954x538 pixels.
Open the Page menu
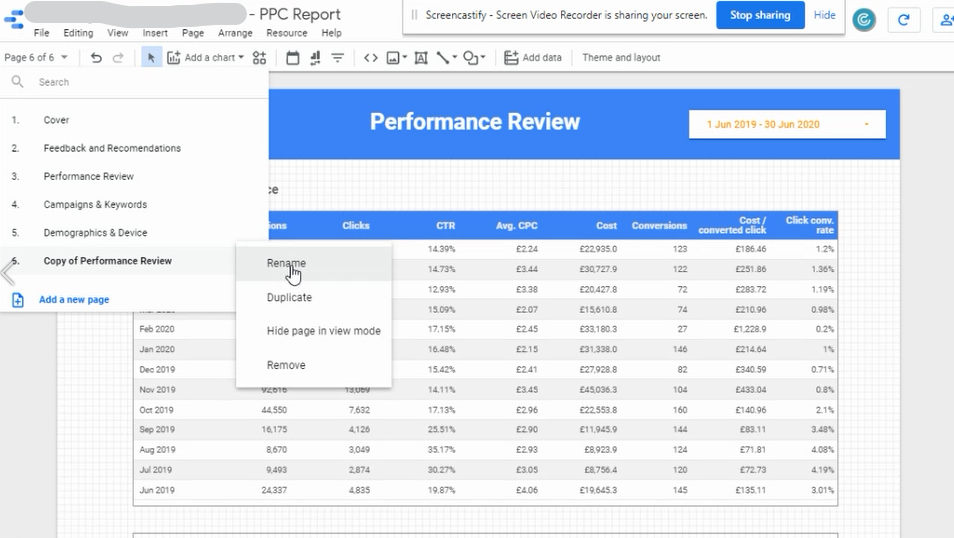tap(193, 33)
